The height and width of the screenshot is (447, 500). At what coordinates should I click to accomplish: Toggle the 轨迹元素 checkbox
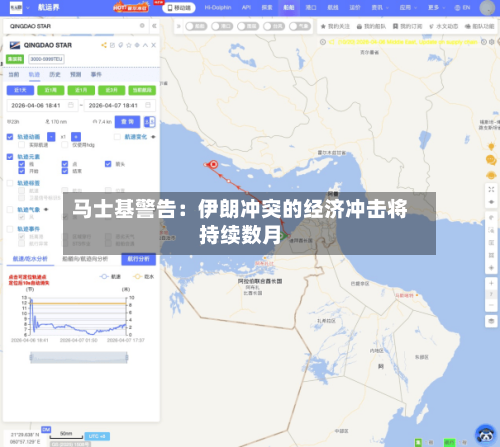pos(10,157)
